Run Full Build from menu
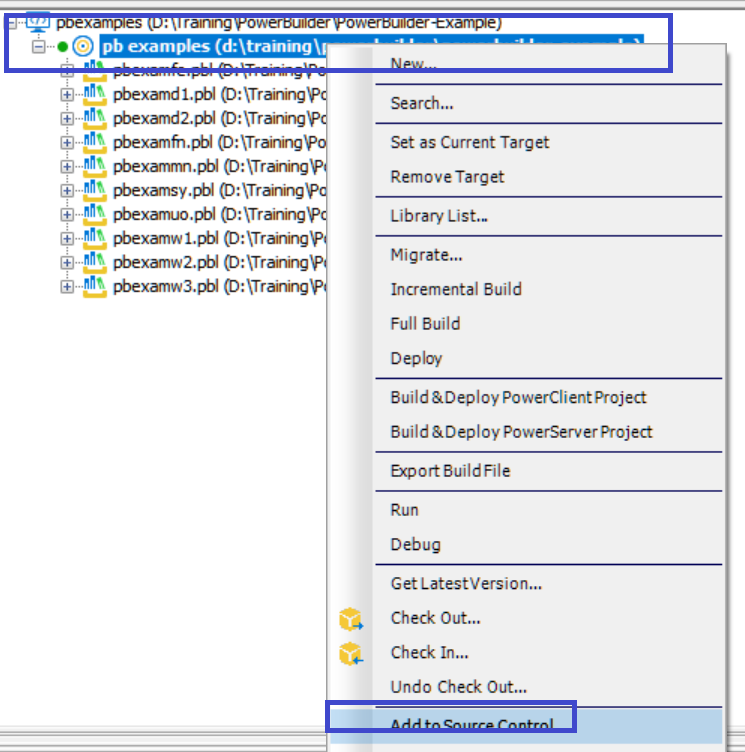745x752 pixels. pyautogui.click(x=426, y=324)
